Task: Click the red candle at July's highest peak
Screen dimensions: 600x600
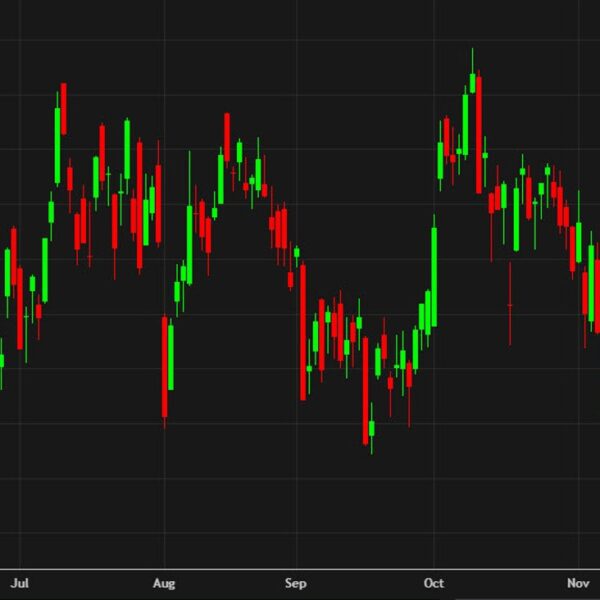Action: pyautogui.click(x=64, y=108)
